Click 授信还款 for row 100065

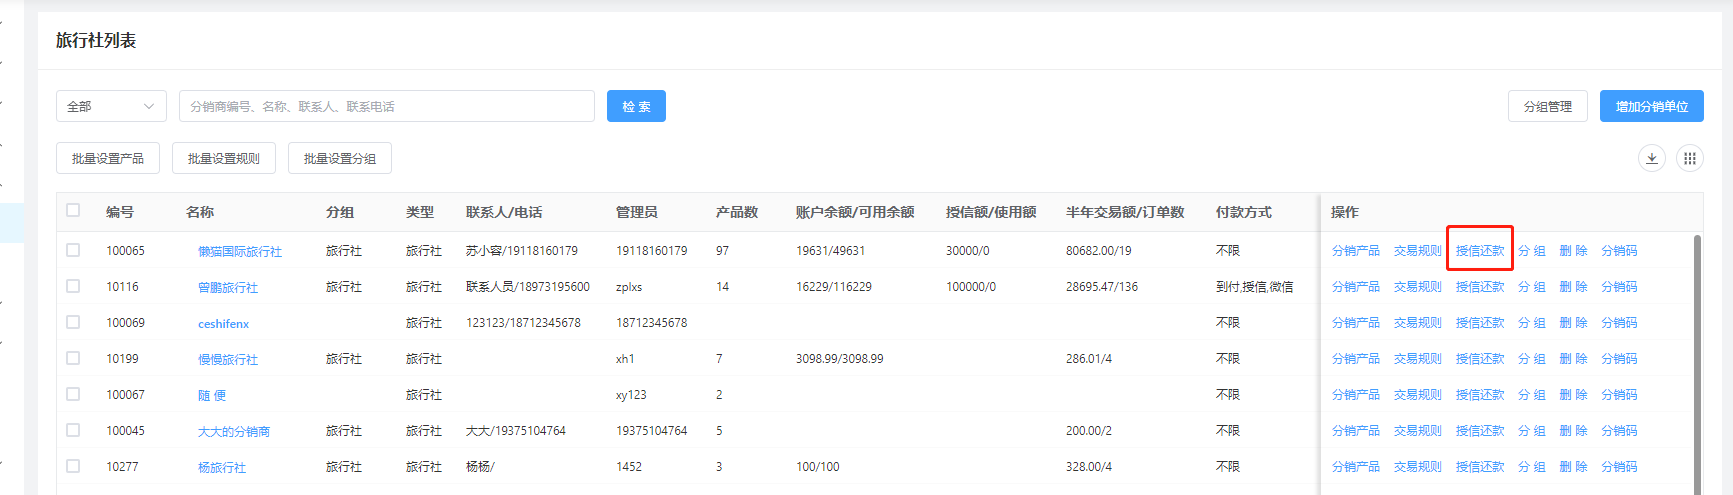pos(1479,251)
